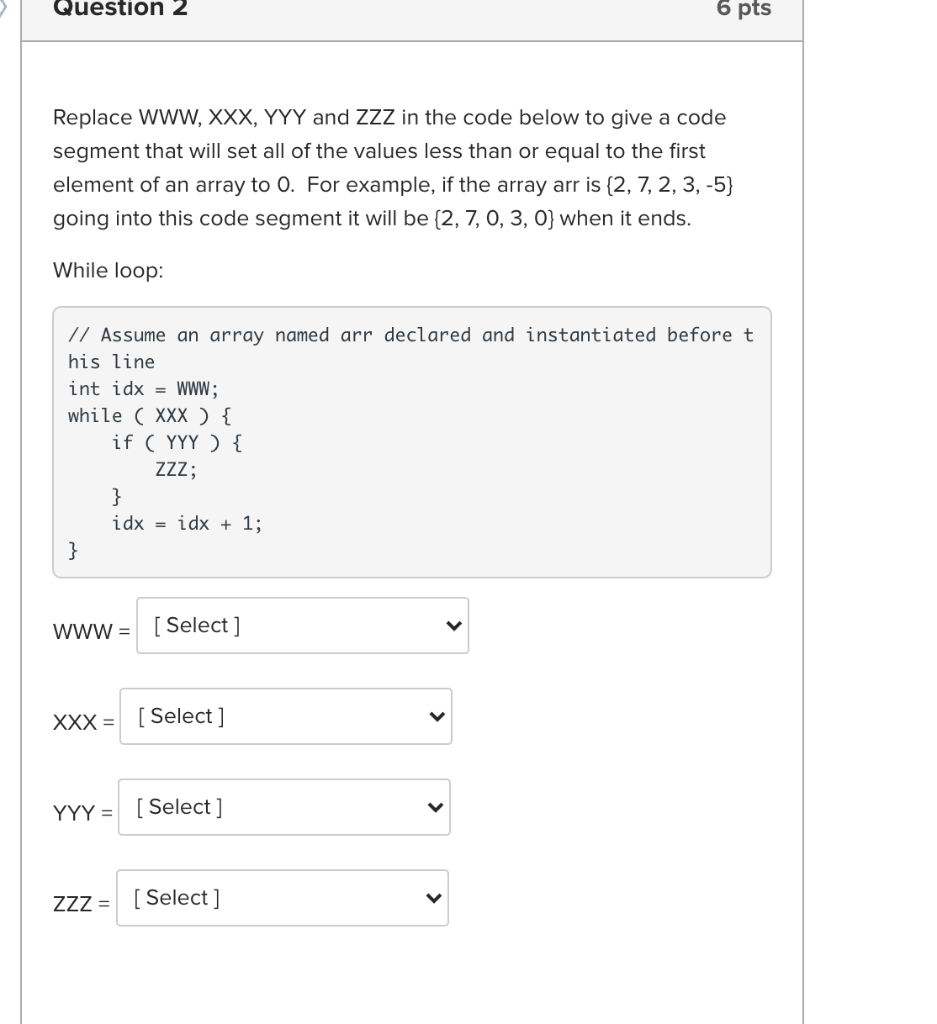Select the code block containing the while loop

click(x=410, y=440)
